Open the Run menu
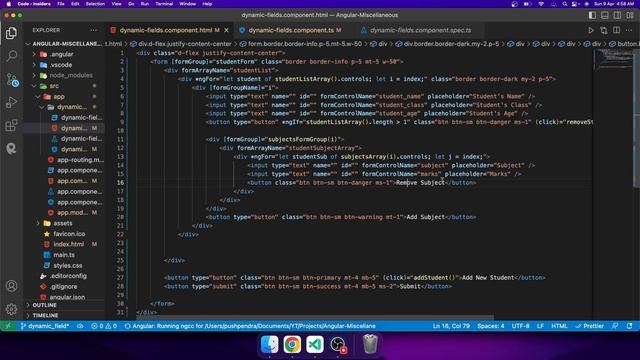This screenshot has width=640, height=360. [144, 4]
